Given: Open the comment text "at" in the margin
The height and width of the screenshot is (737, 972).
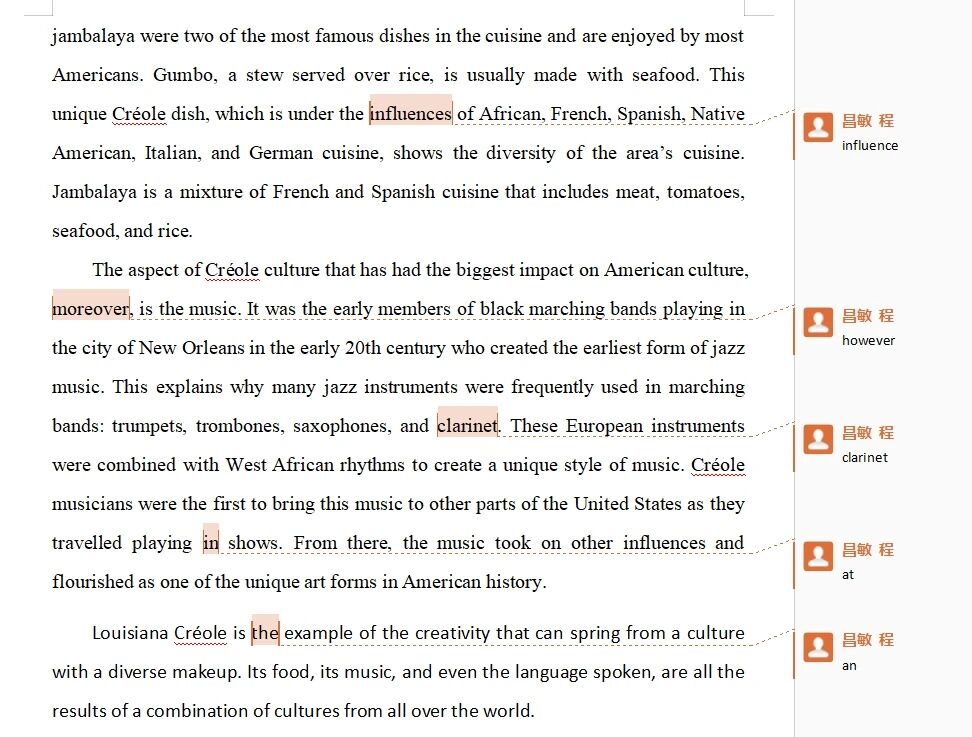Looking at the screenshot, I should coord(848,575).
